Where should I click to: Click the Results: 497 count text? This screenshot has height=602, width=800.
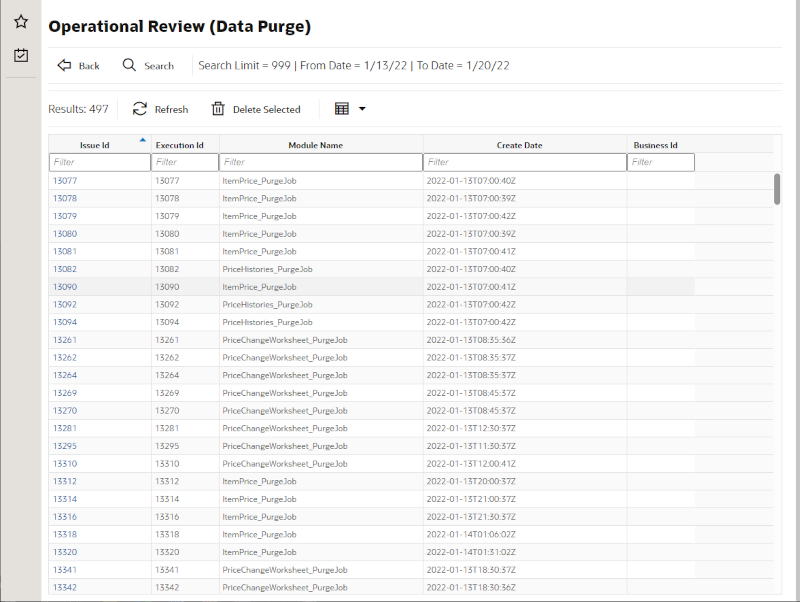78,109
